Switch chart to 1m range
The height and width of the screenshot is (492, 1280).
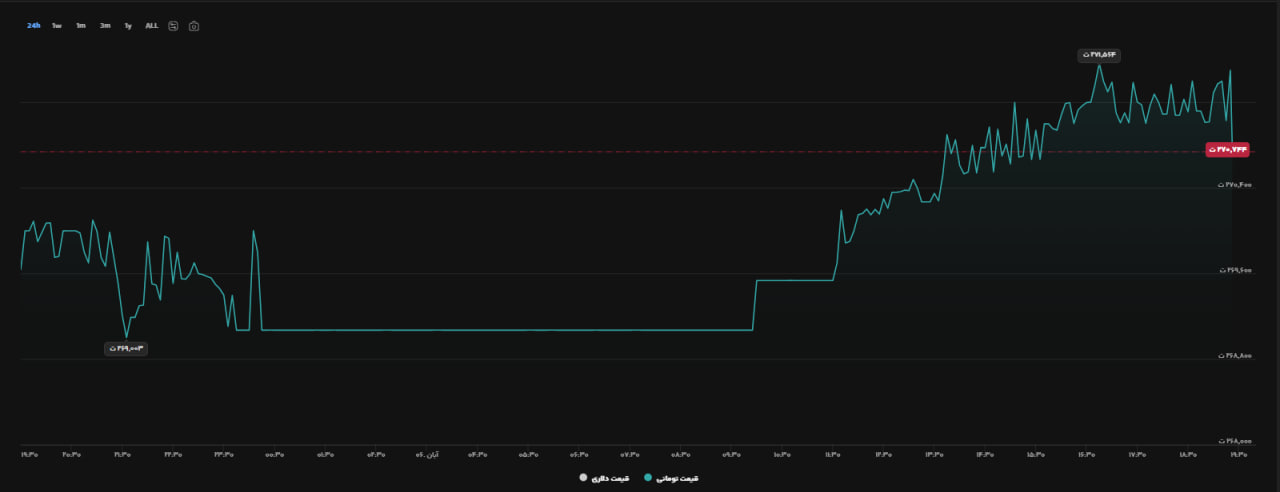coord(81,26)
